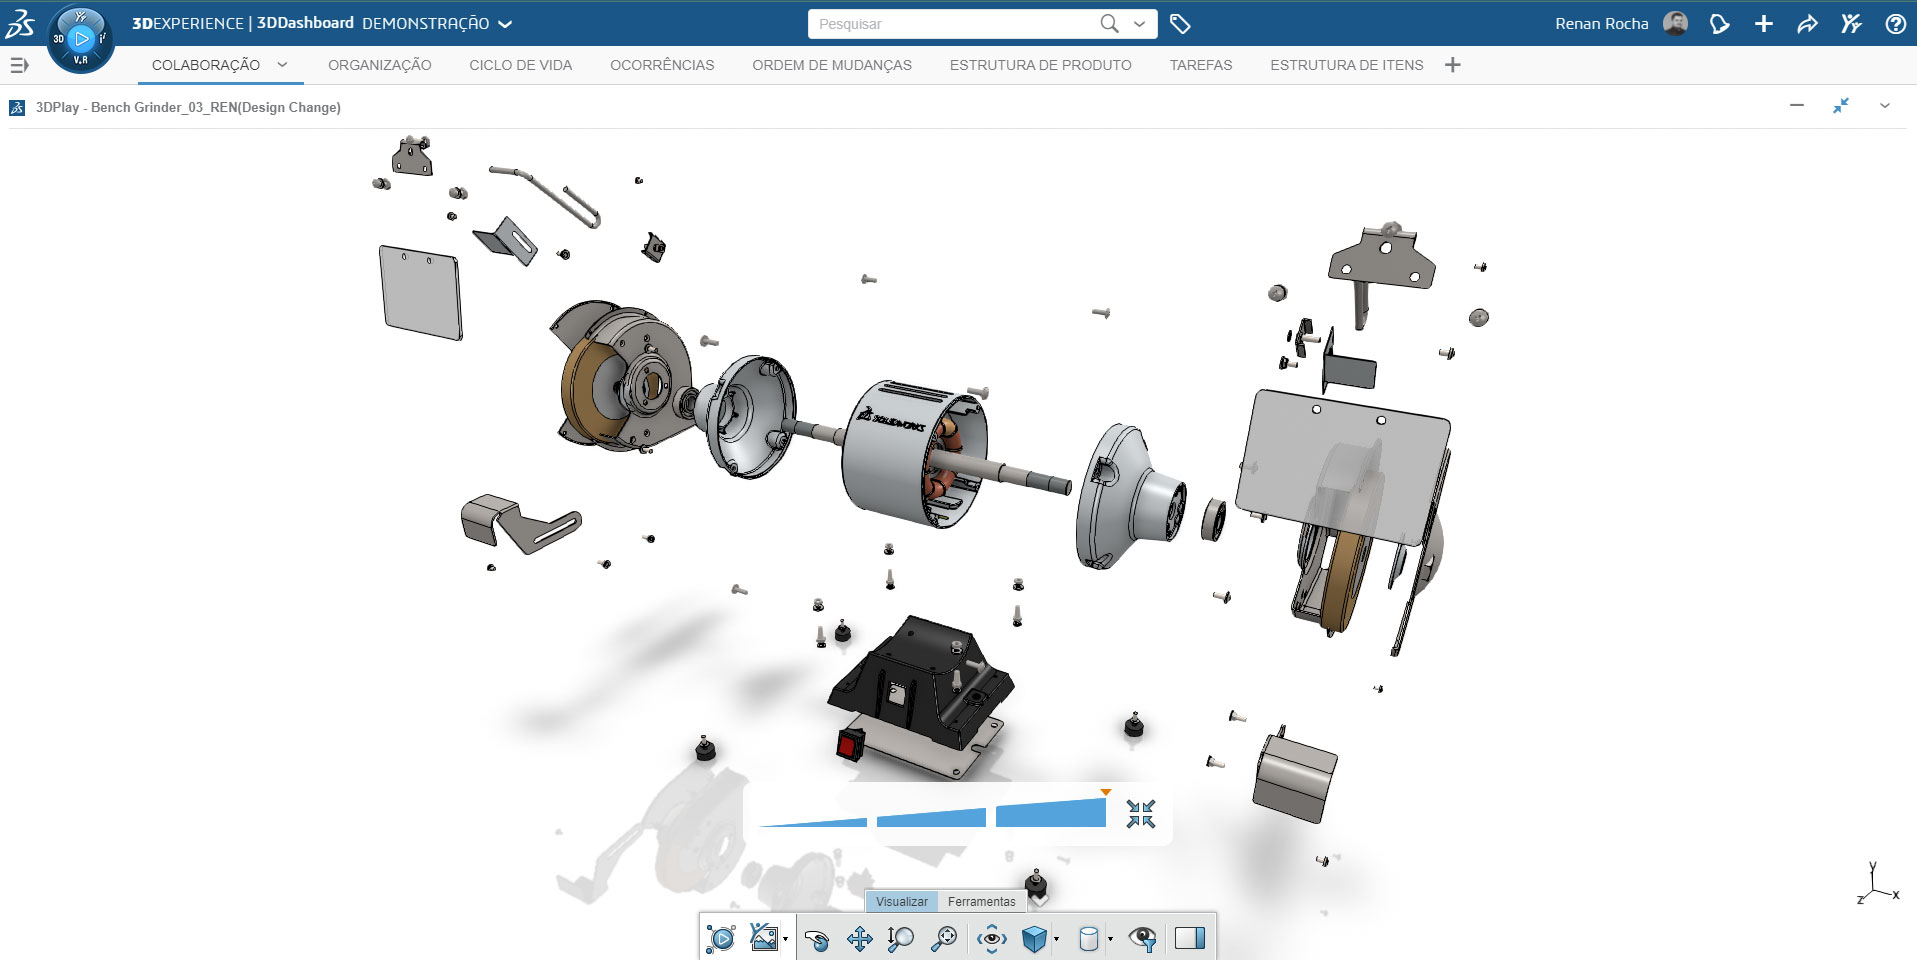
Task: Add a new dashboard tab
Action: (x=1453, y=65)
